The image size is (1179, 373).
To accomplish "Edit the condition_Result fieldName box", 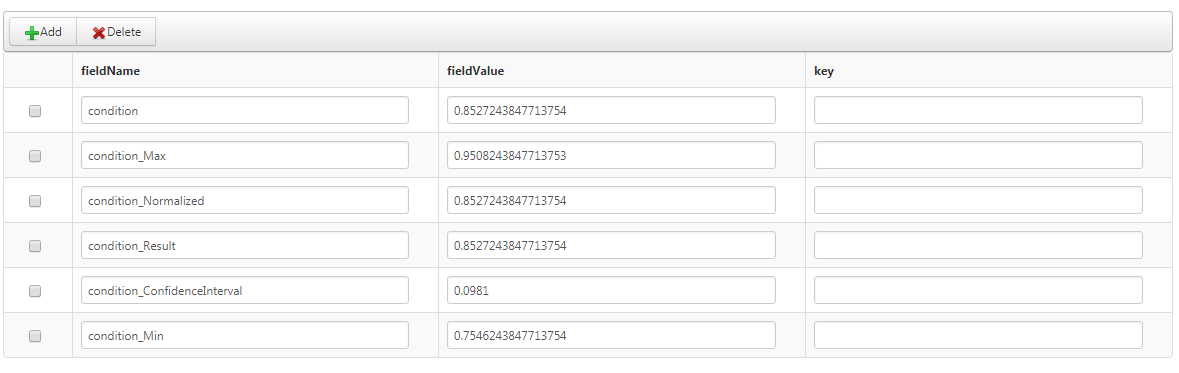I will tap(245, 246).
